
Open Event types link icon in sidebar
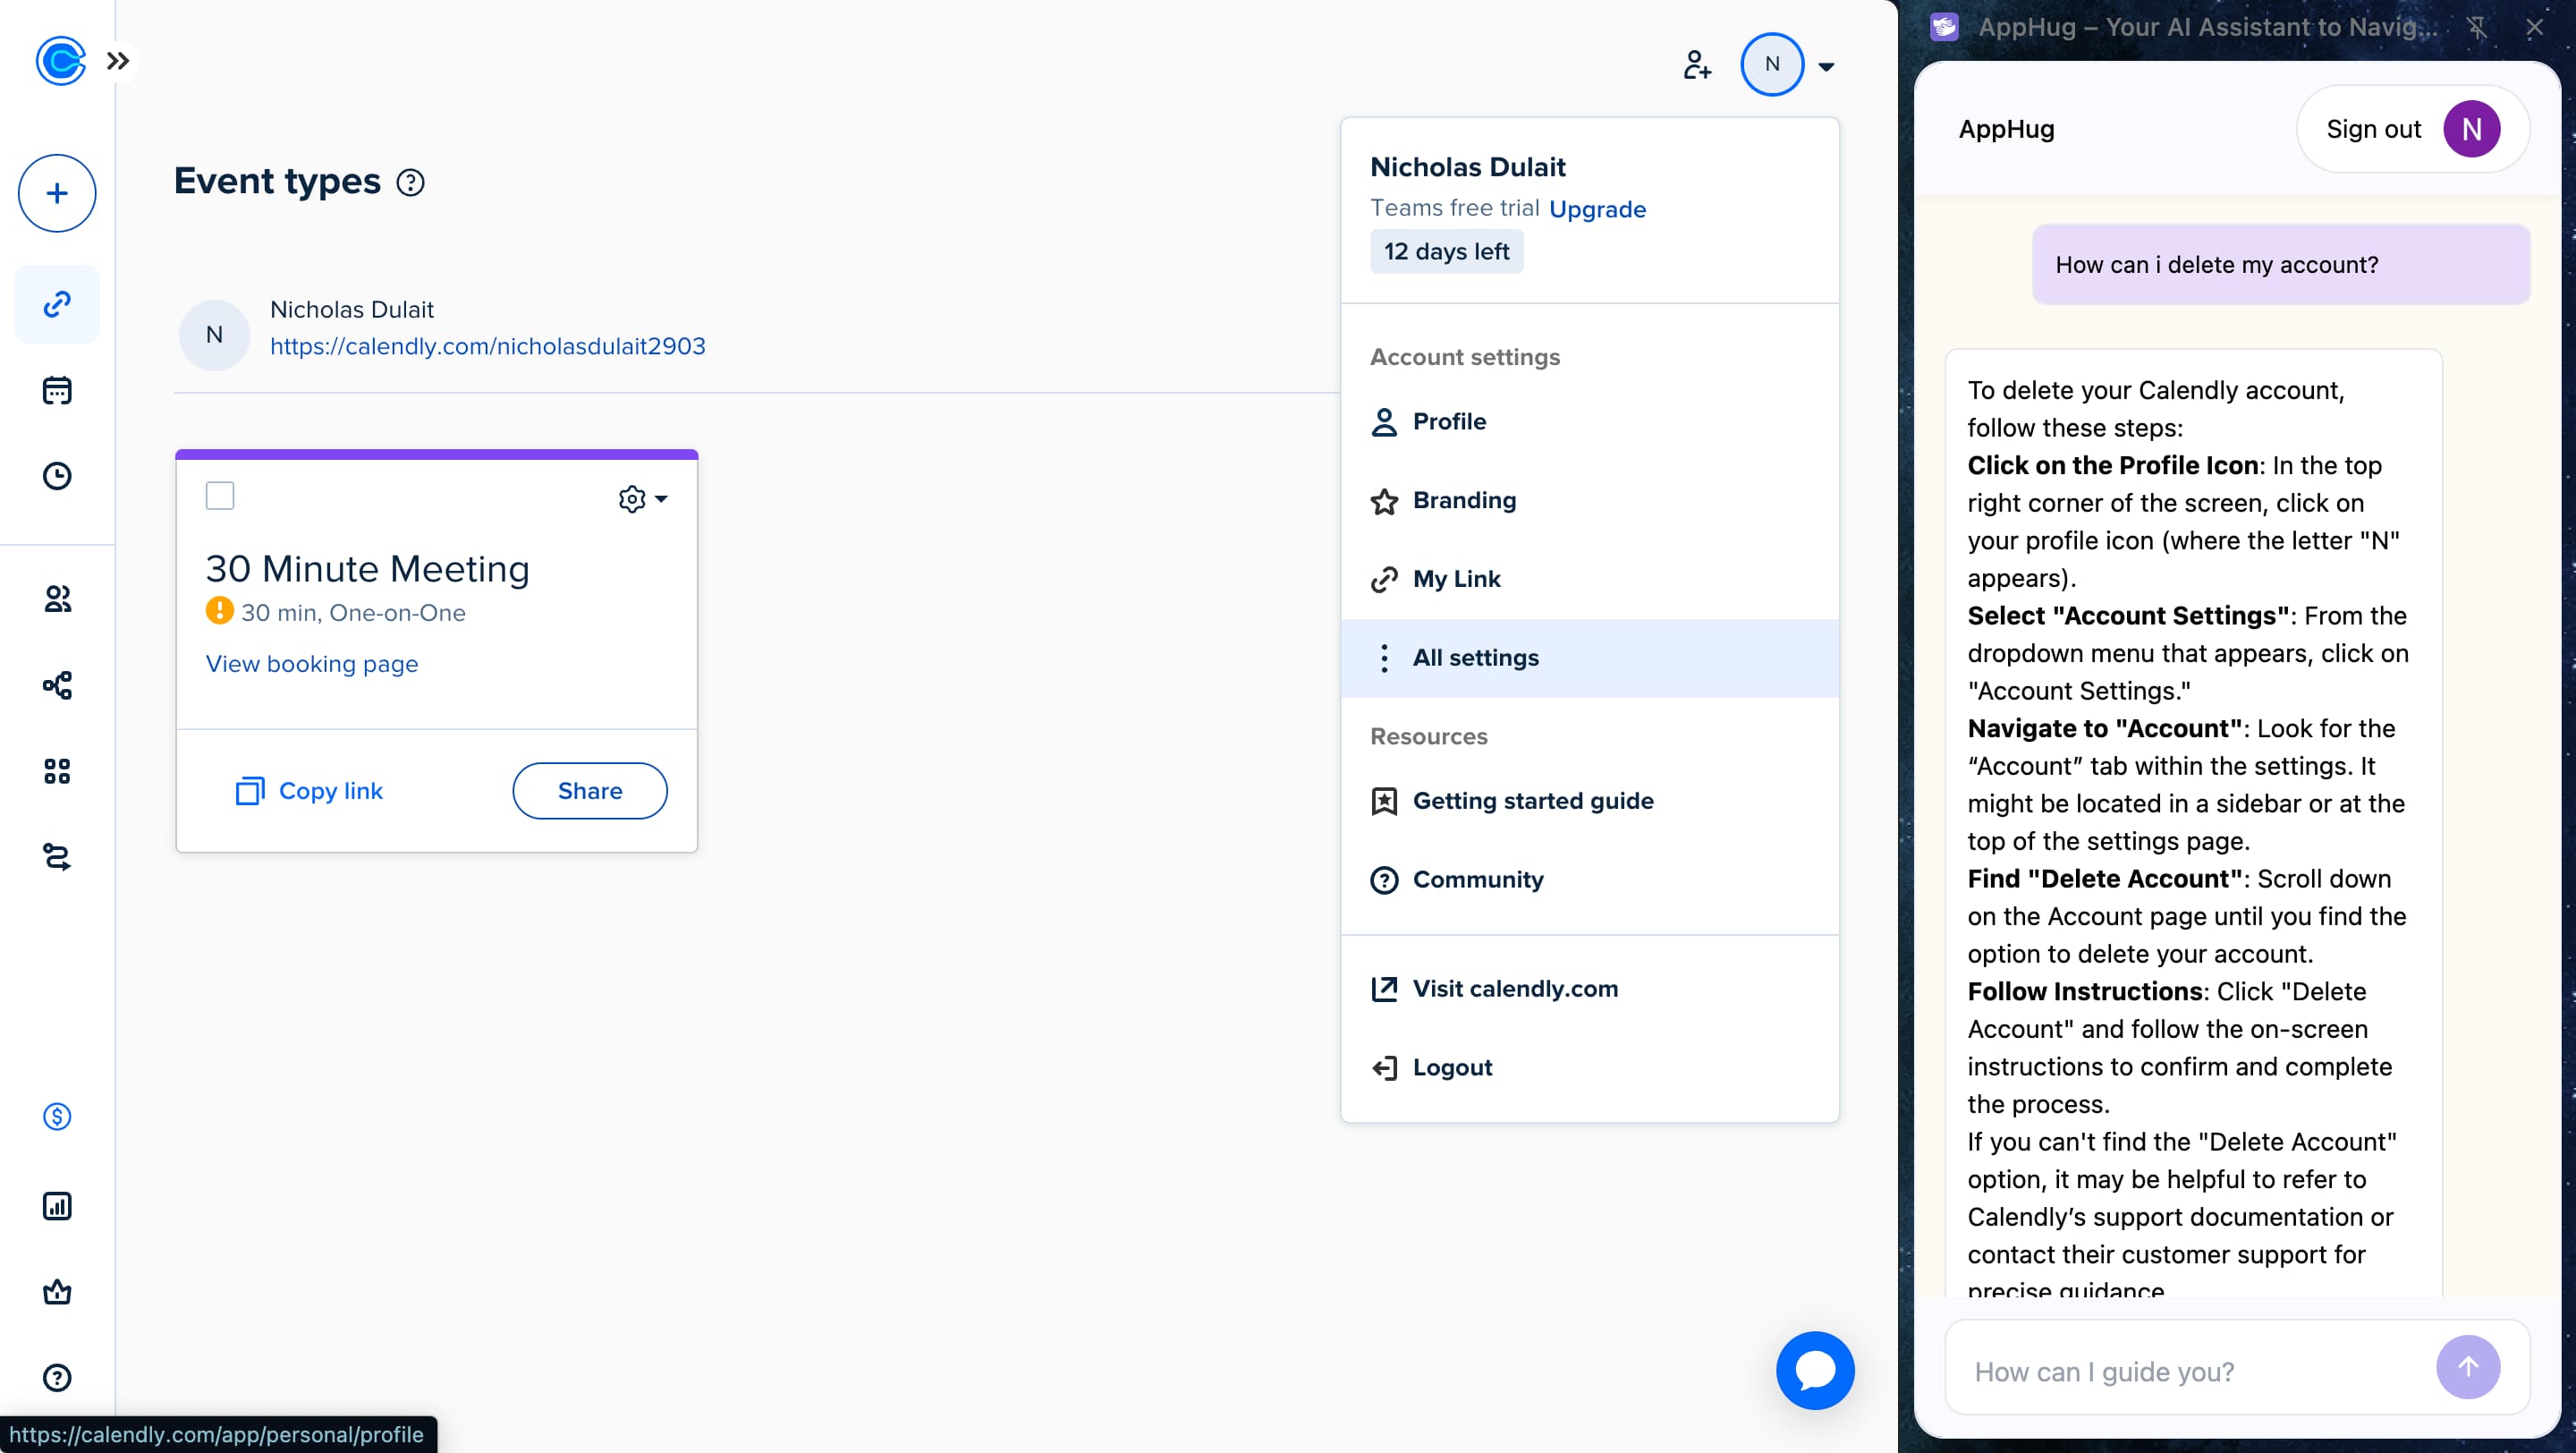point(57,304)
